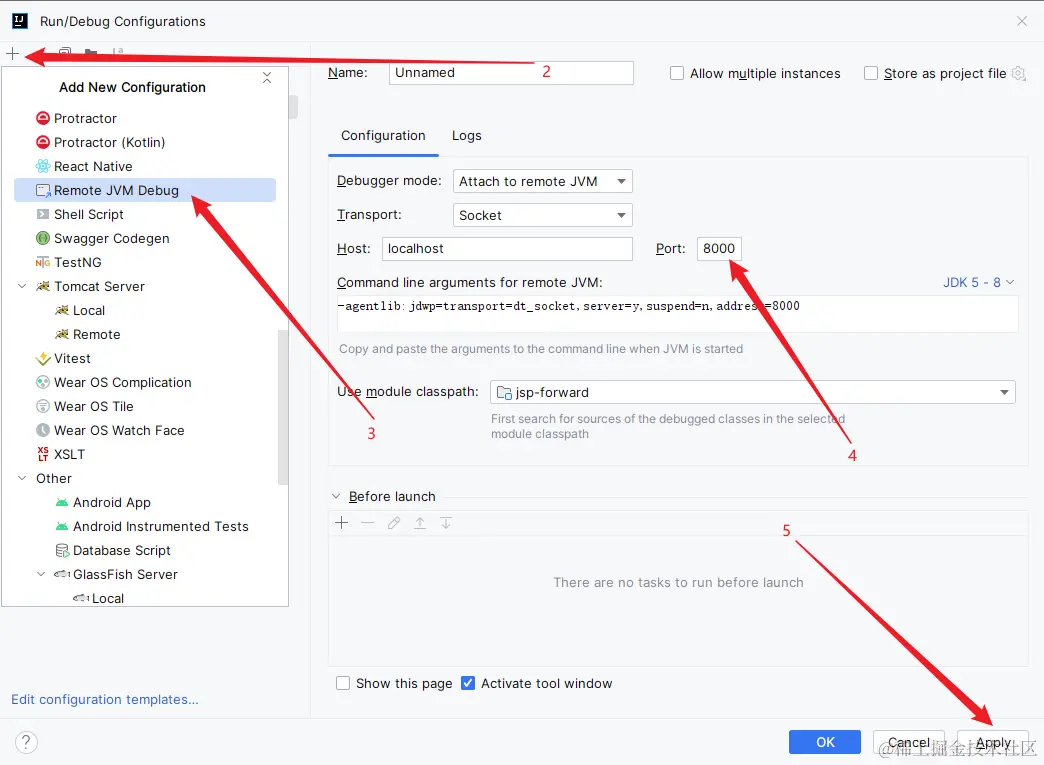1044x765 pixels.
Task: Switch to the Logs tab
Action: click(x=466, y=136)
